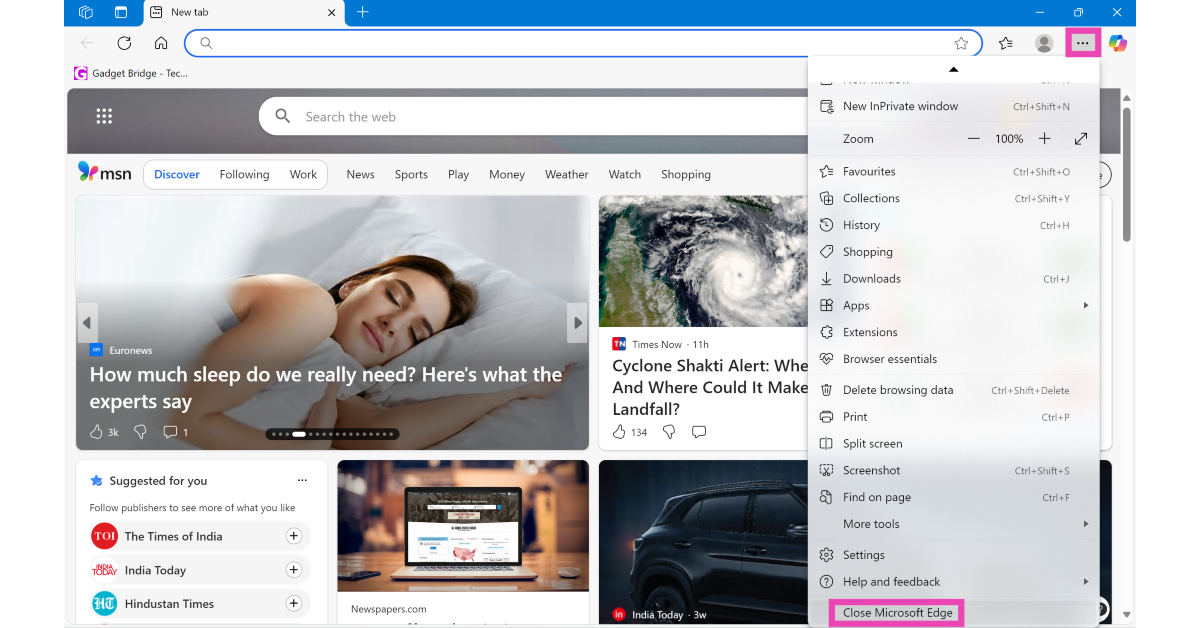The width and height of the screenshot is (1200, 628).
Task: Choose Close Microsoft Edge
Action: 897,613
